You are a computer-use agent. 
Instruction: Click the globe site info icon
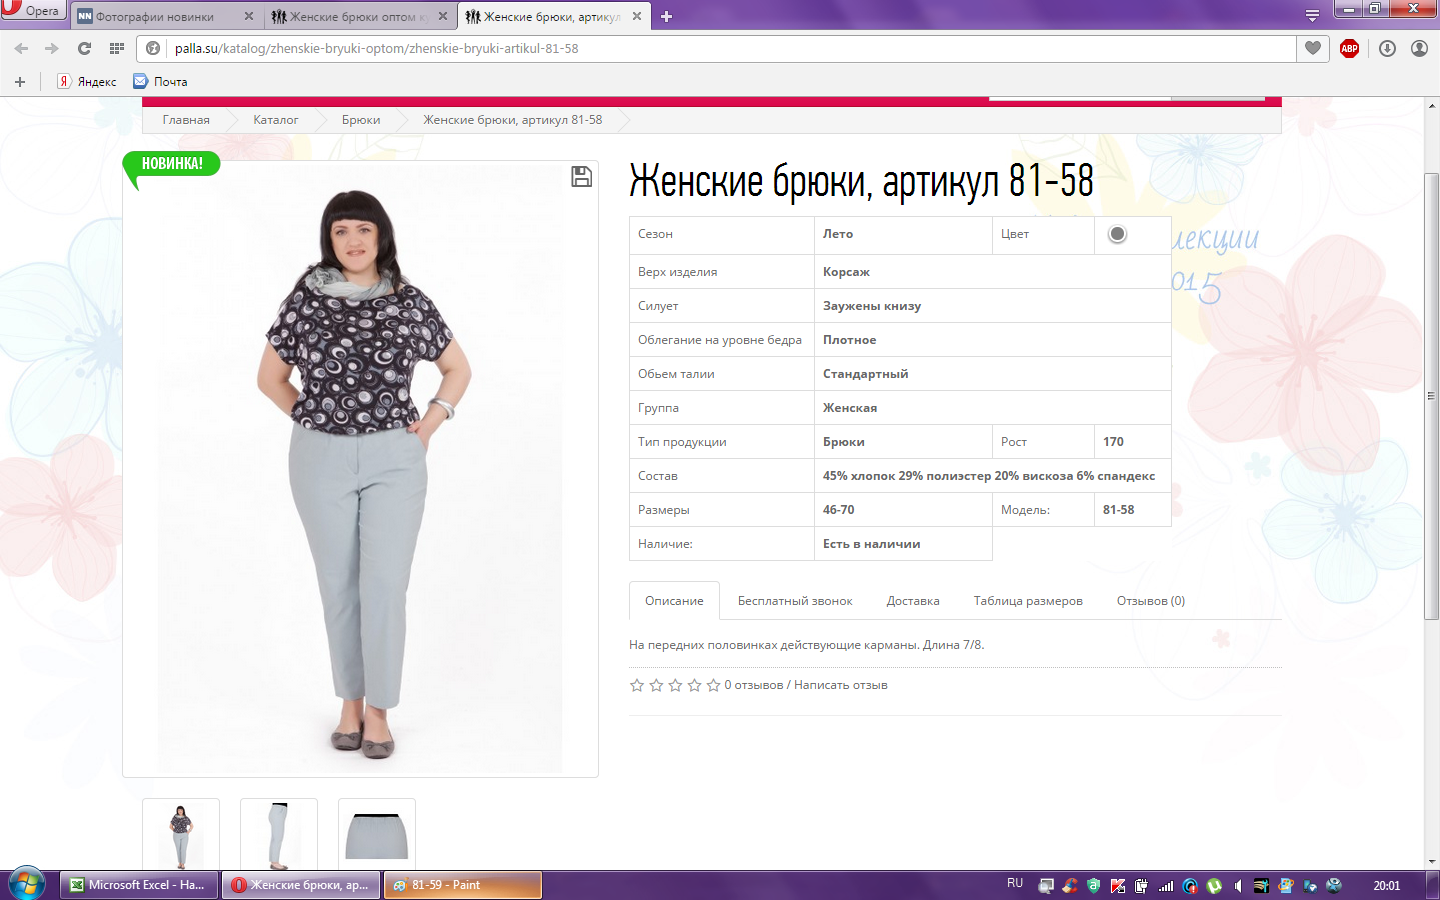point(153,48)
